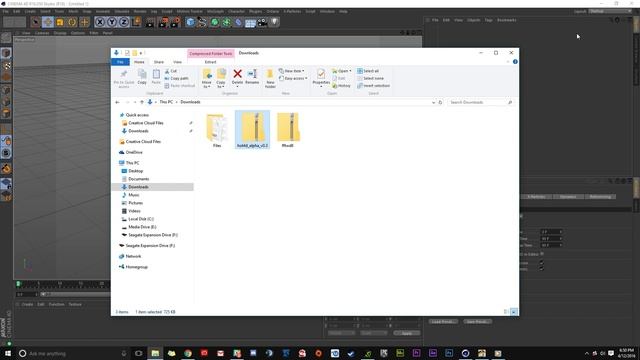Click the Explorer help question mark icon

515,62
